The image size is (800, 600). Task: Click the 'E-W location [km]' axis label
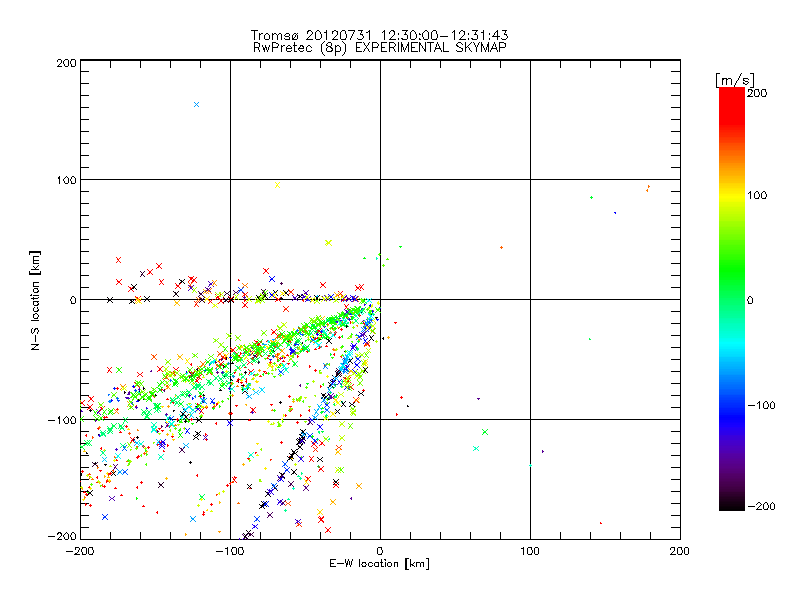[x=379, y=564]
